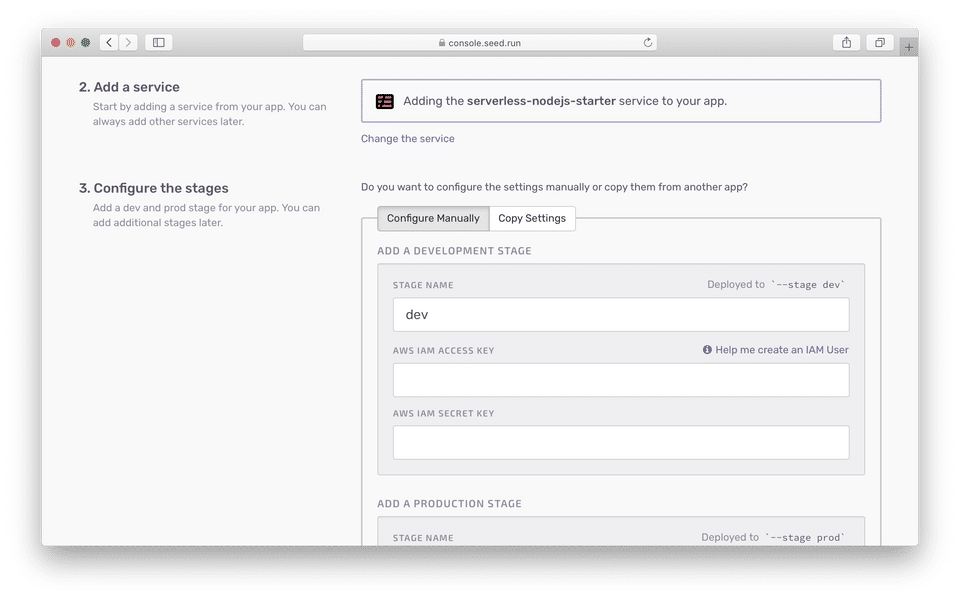Reload the page with the refresh icon

[x=647, y=42]
